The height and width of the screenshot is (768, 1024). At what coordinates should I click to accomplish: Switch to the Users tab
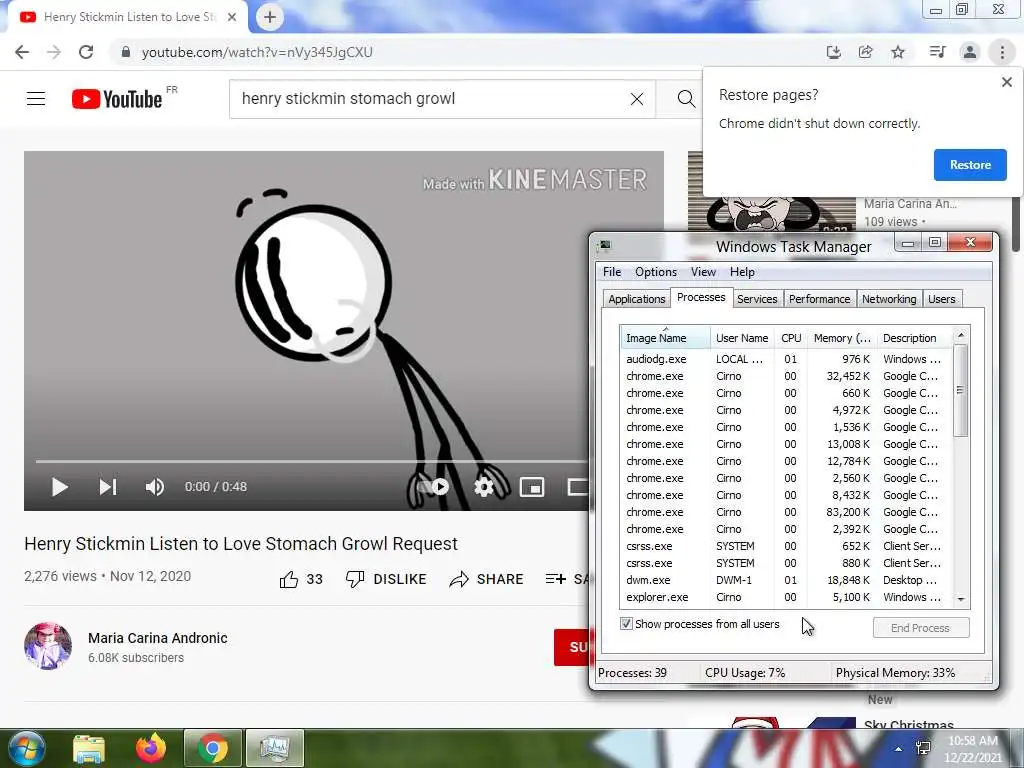941,299
